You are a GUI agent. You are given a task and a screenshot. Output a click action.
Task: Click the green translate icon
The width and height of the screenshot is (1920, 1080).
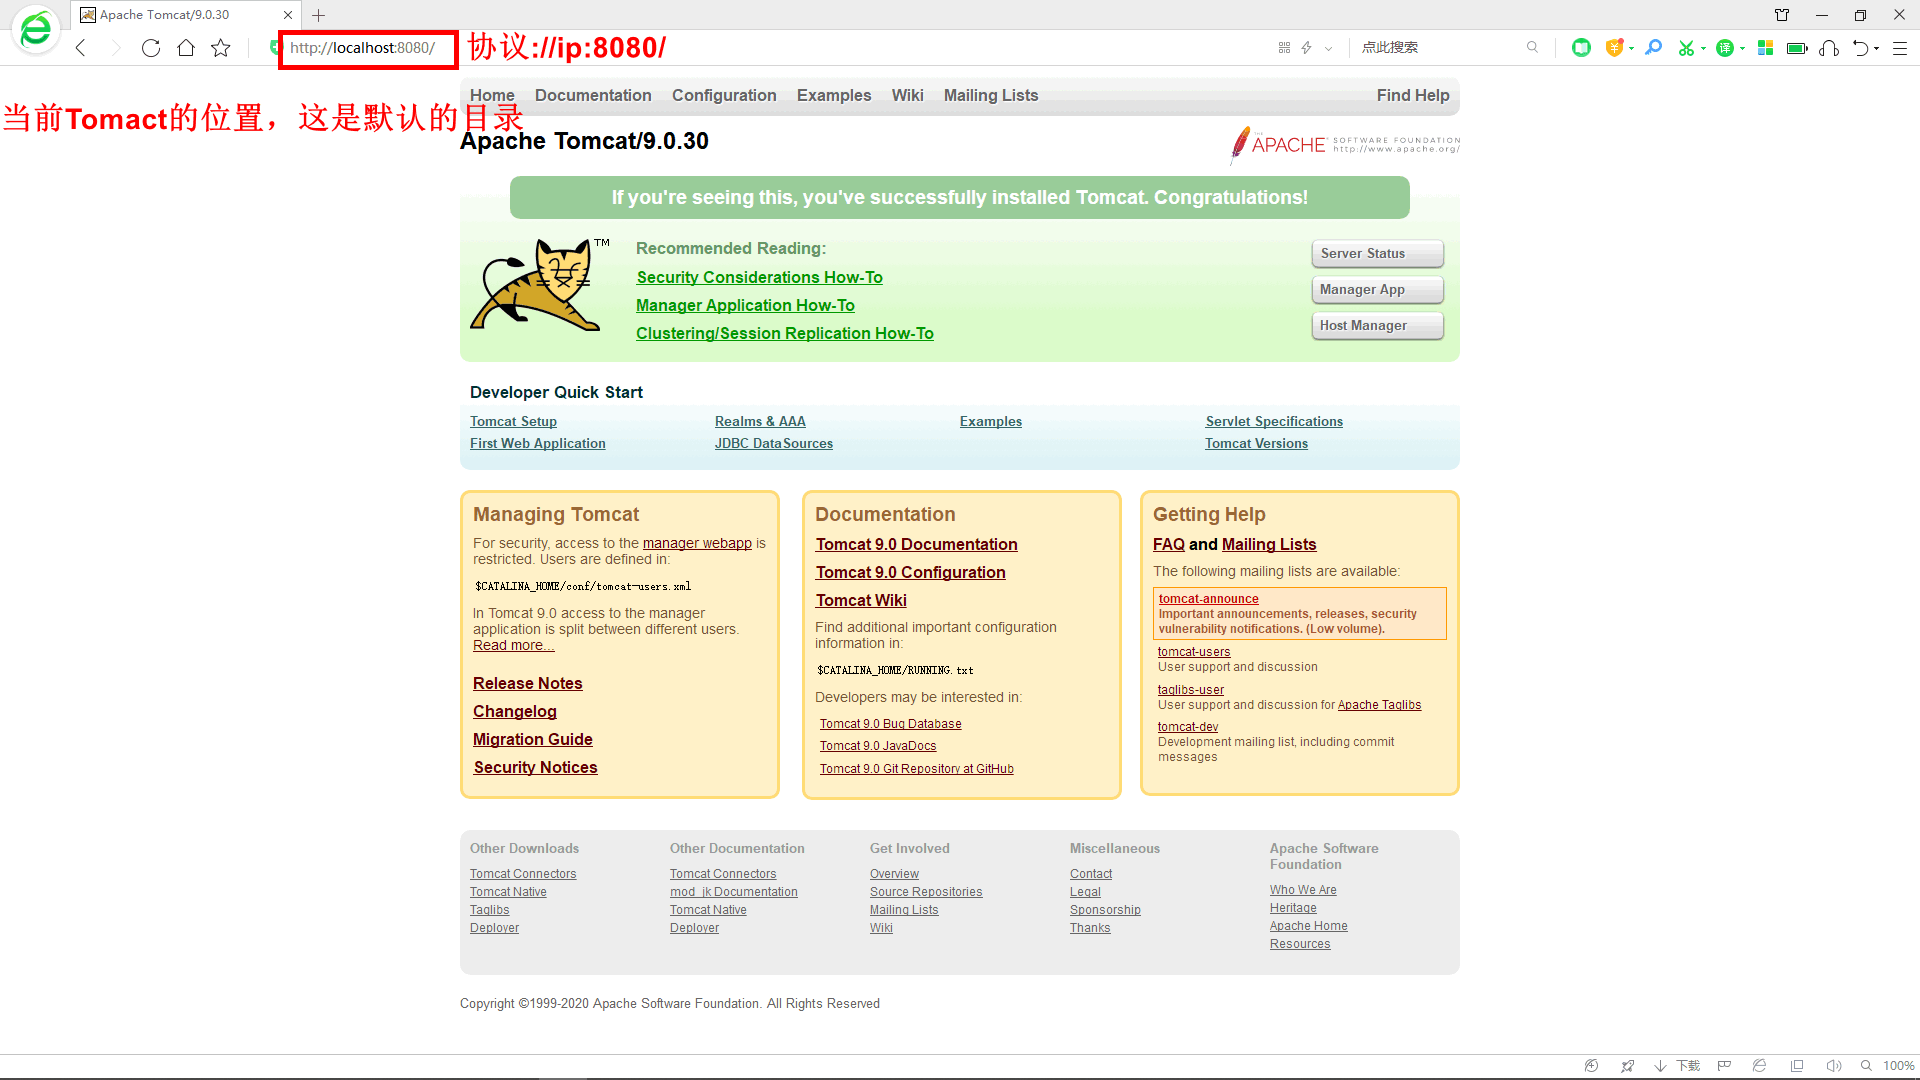pos(1725,47)
